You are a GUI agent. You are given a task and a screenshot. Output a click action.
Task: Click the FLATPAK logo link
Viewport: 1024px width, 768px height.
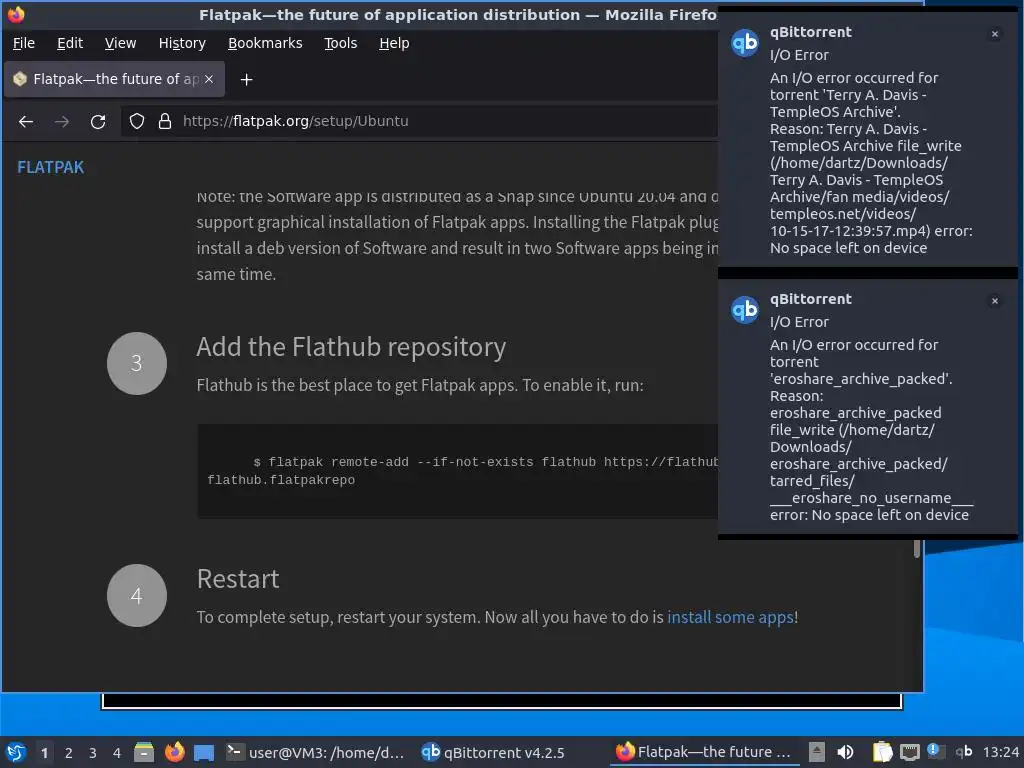(x=50, y=167)
